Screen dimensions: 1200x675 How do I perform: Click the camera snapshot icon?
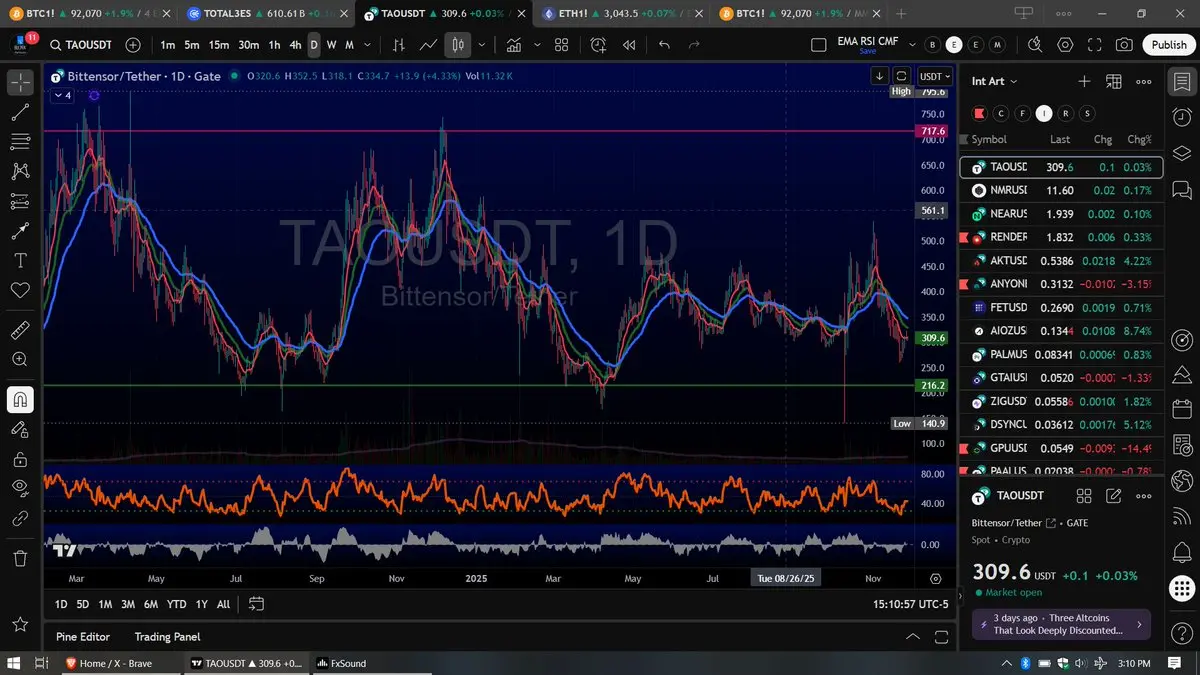pos(1124,45)
